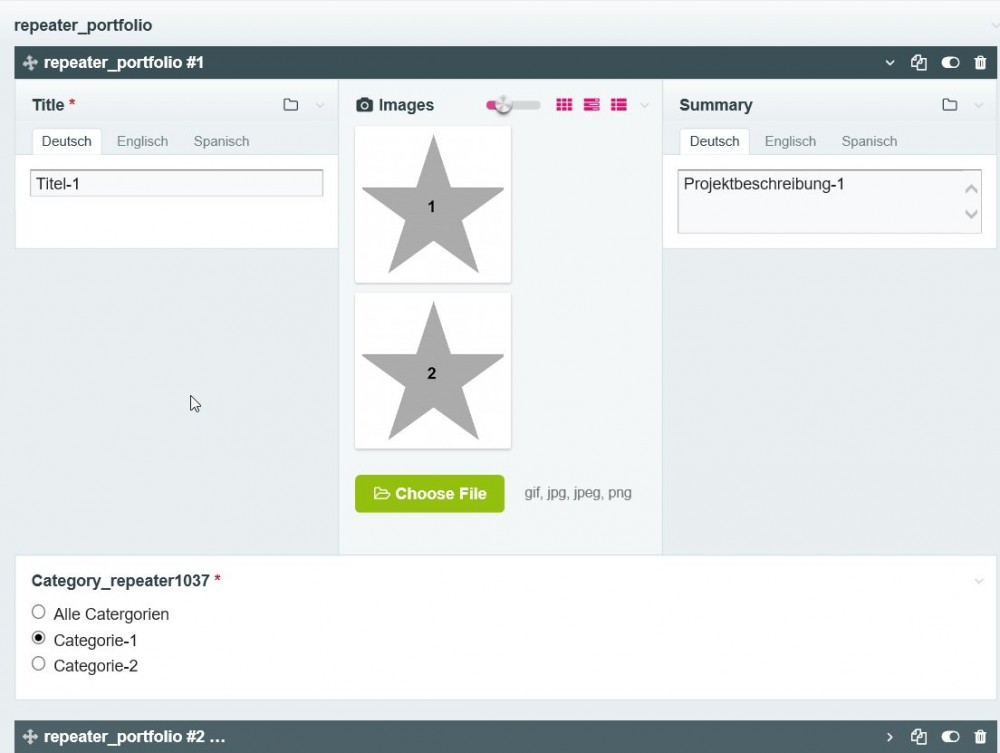Viewport: 1000px width, 753px height.
Task: Clone repeater_portfolio #1 item
Action: (919, 63)
